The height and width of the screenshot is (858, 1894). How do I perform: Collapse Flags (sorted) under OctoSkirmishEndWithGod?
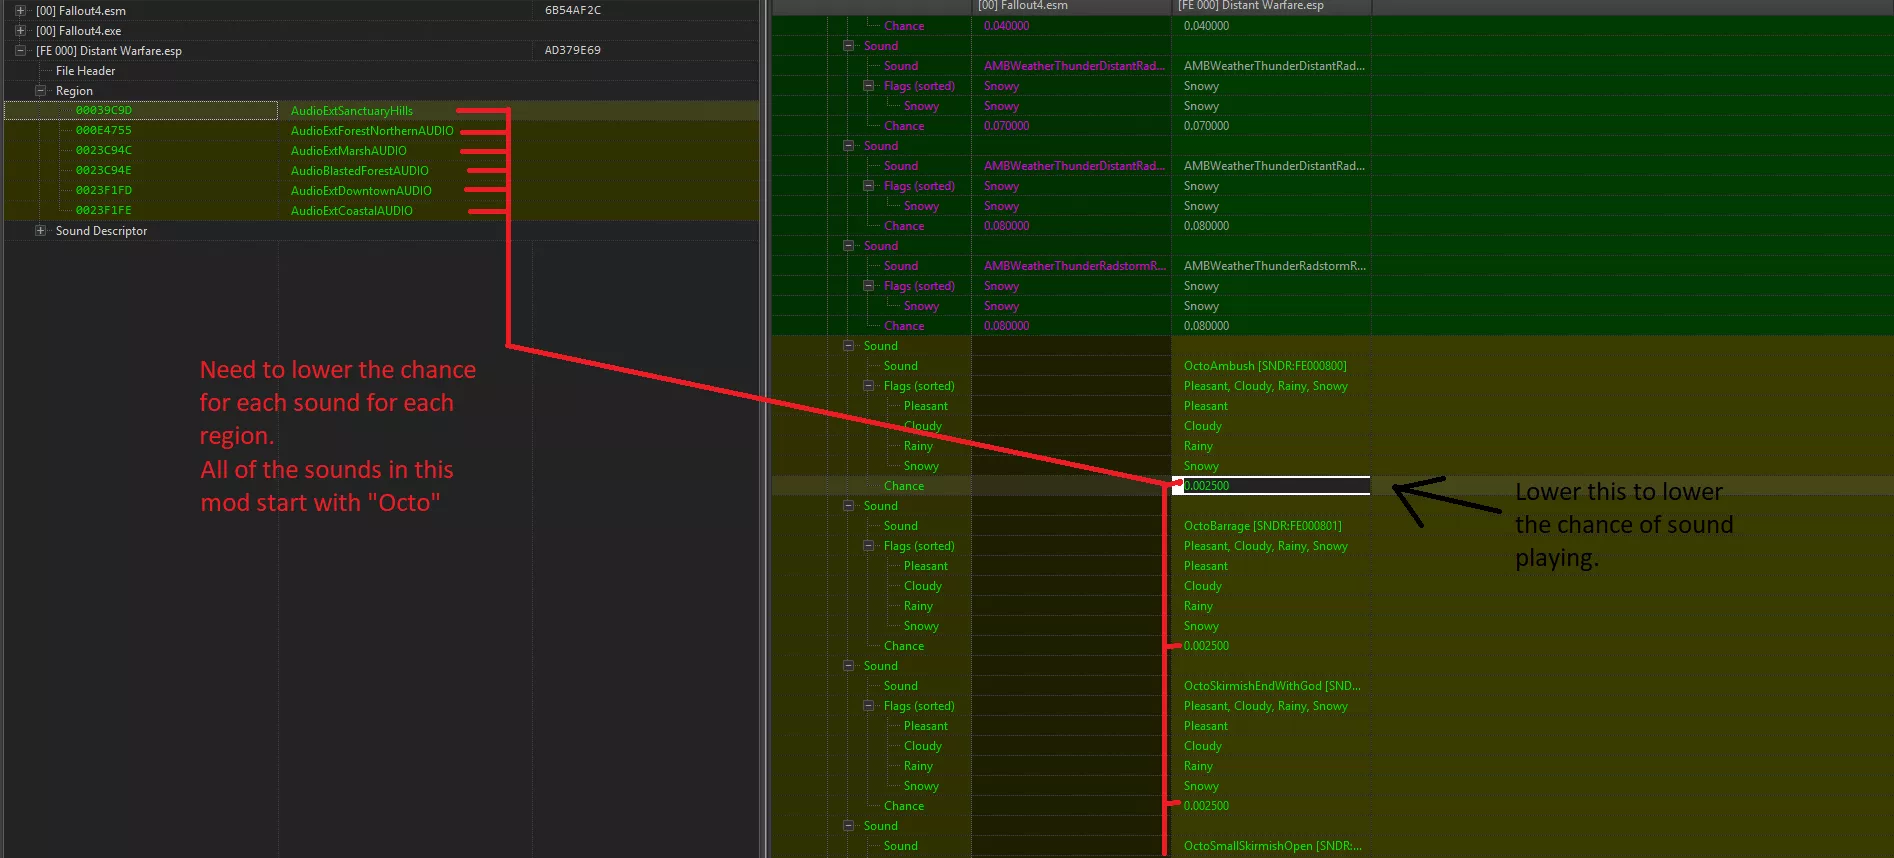[868, 706]
